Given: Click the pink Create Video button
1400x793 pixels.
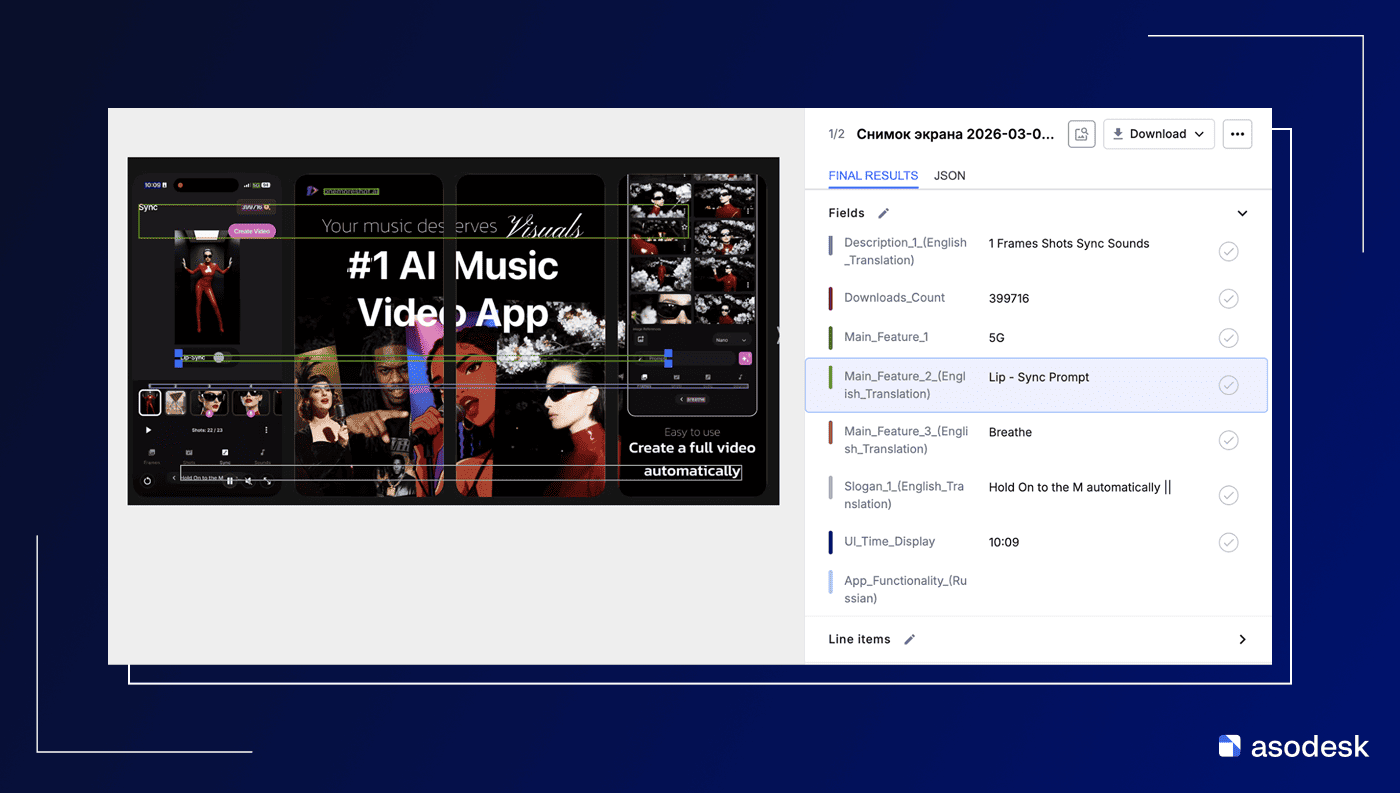Looking at the screenshot, I should point(252,231).
